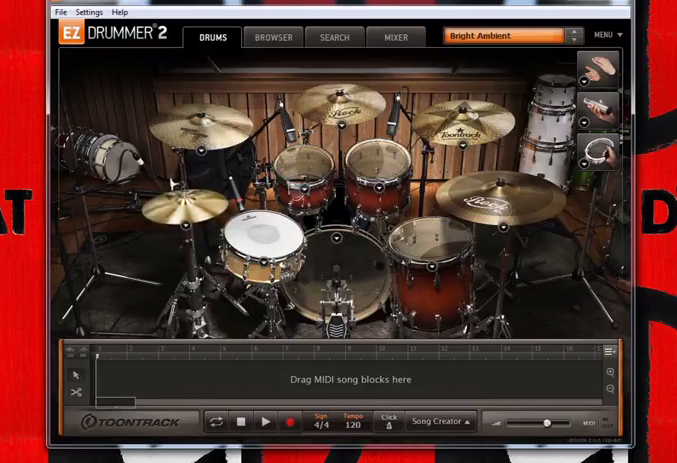Click bar 9 on the timeline ruler
The image size is (677, 463).
[349, 348]
